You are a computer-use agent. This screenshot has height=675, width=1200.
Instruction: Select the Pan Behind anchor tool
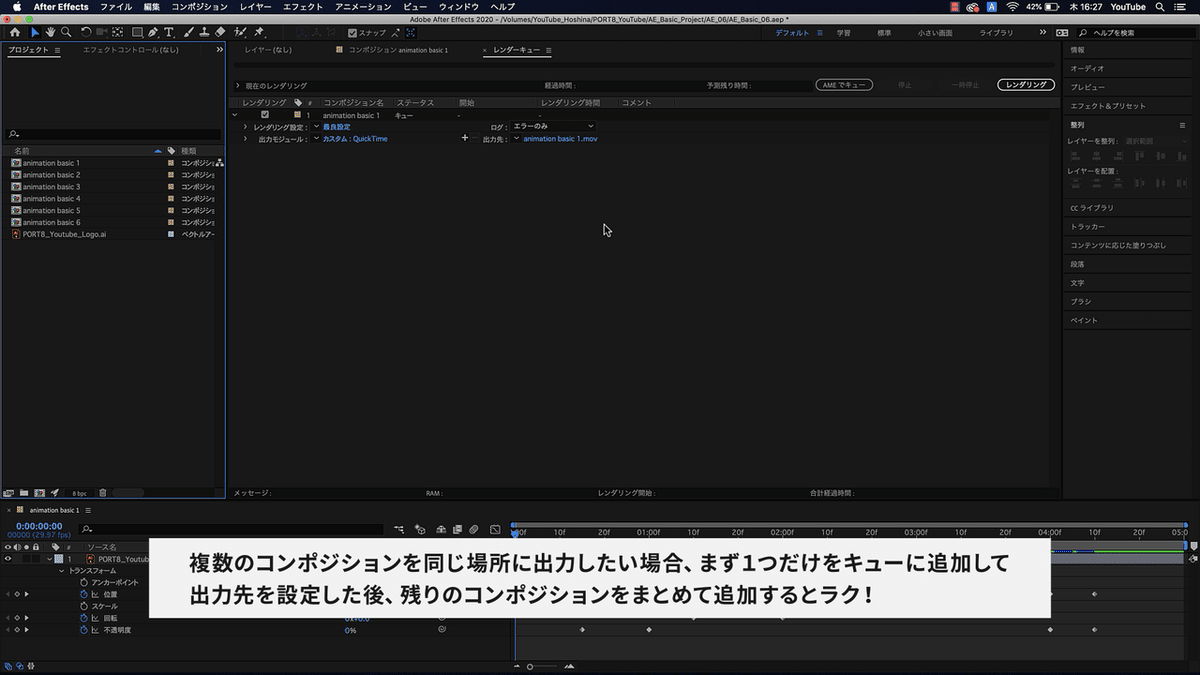[x=118, y=33]
